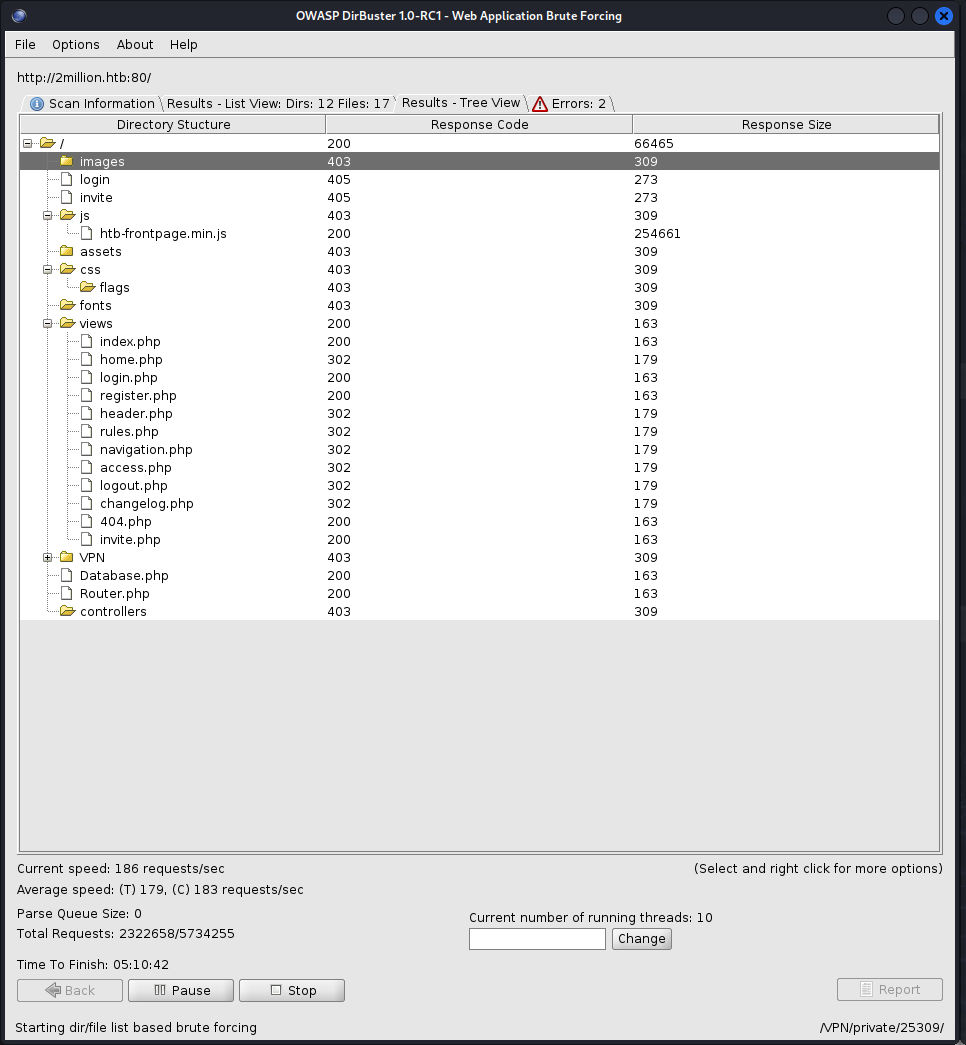966x1045 pixels.
Task: Click the file icon beside invite
Action: 67,197
